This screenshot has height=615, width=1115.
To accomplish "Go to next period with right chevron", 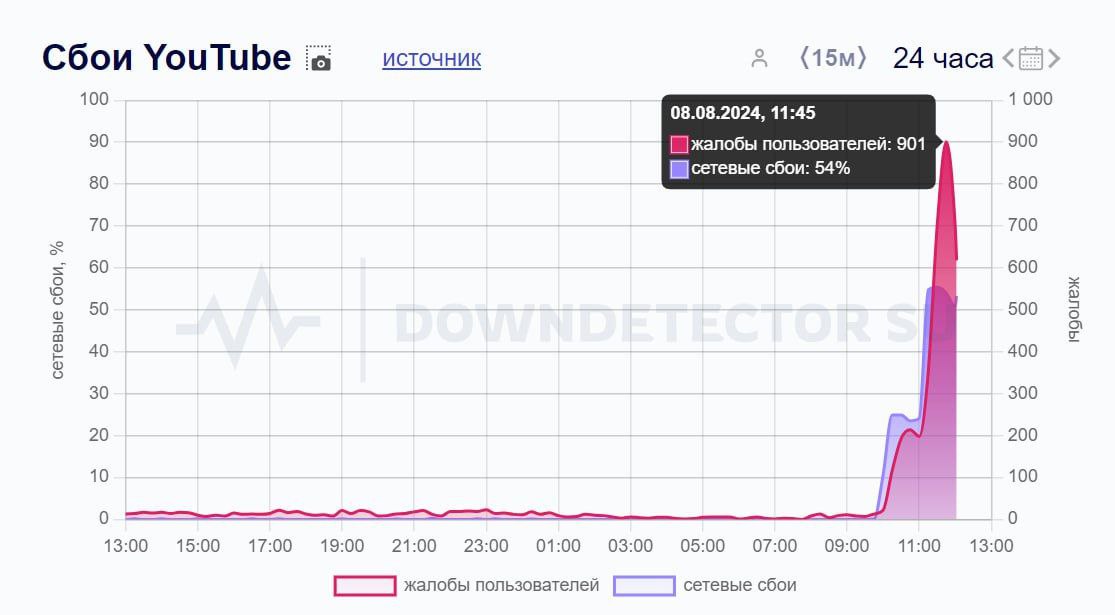I will (1054, 58).
